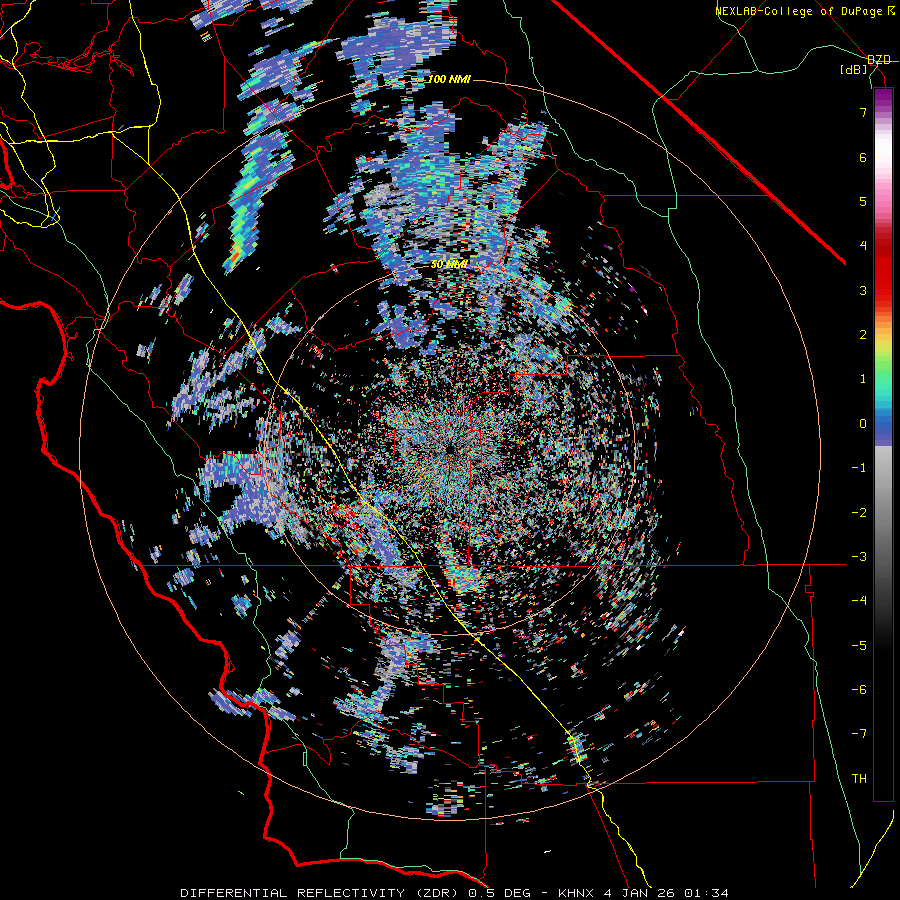Click the 3 value on the ZDR scale

[x=863, y=290]
